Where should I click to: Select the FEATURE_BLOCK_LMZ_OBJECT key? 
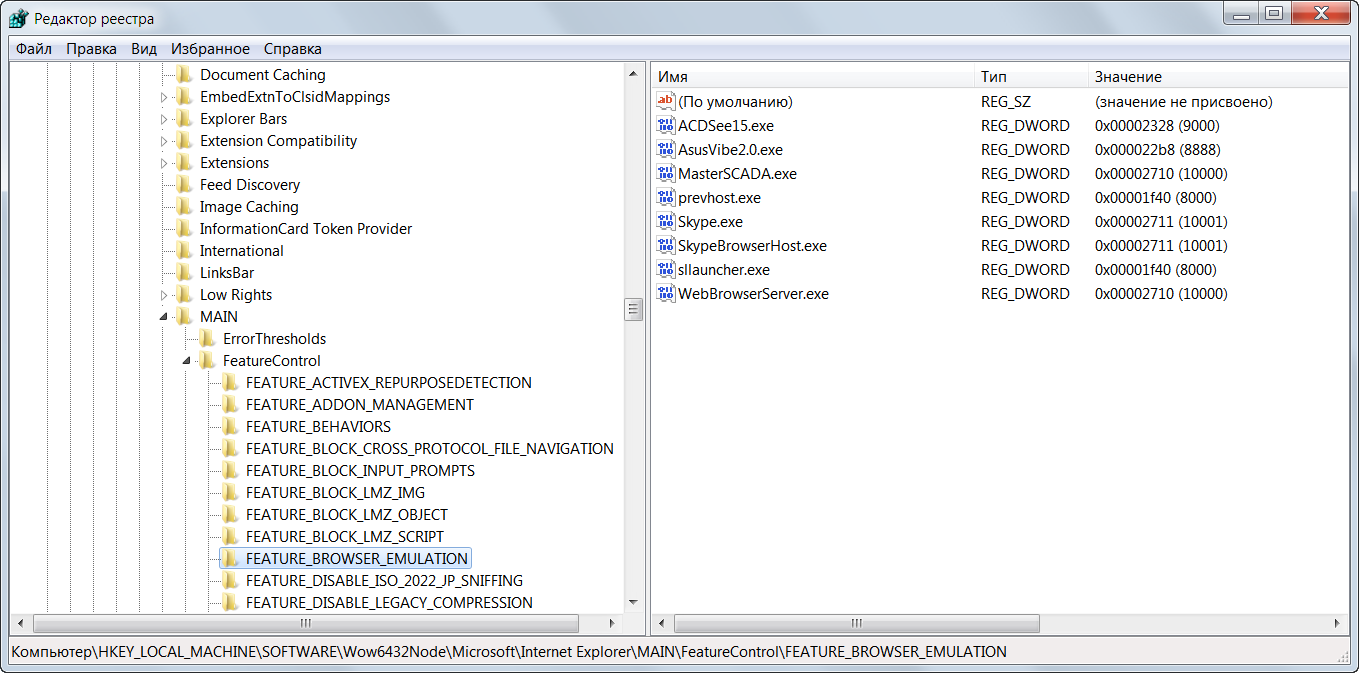pos(347,514)
